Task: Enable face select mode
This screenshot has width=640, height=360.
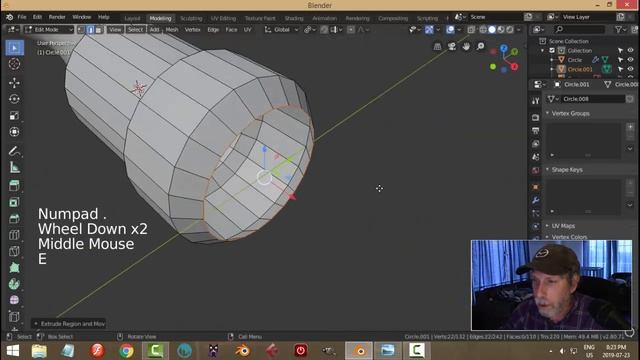Action: pos(99,30)
